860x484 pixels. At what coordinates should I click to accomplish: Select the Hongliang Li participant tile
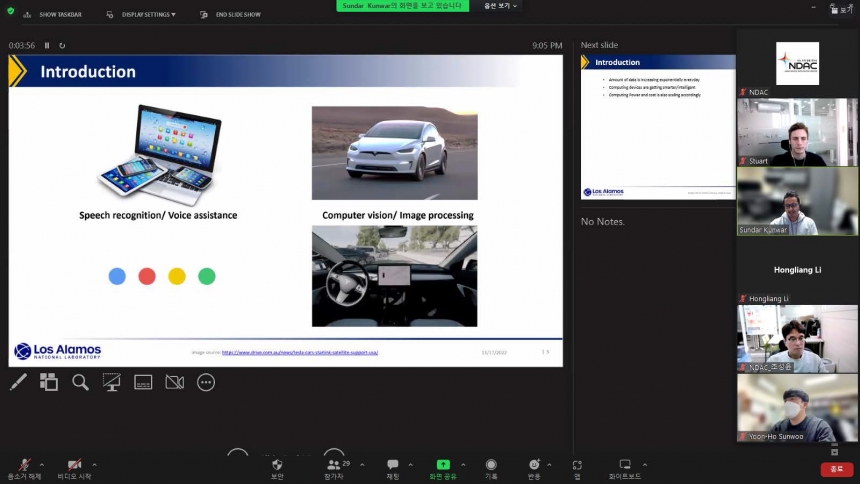[x=797, y=270]
